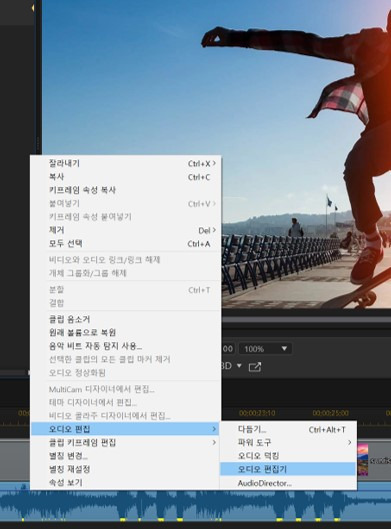Click the 분할 (Split) entry
Screen dimensions: 391x529
pos(125,290)
